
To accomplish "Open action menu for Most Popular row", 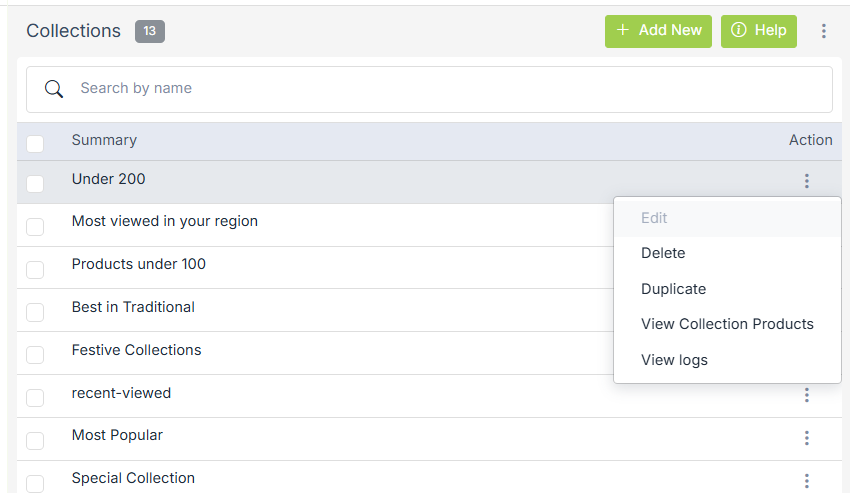I will pos(806,438).
